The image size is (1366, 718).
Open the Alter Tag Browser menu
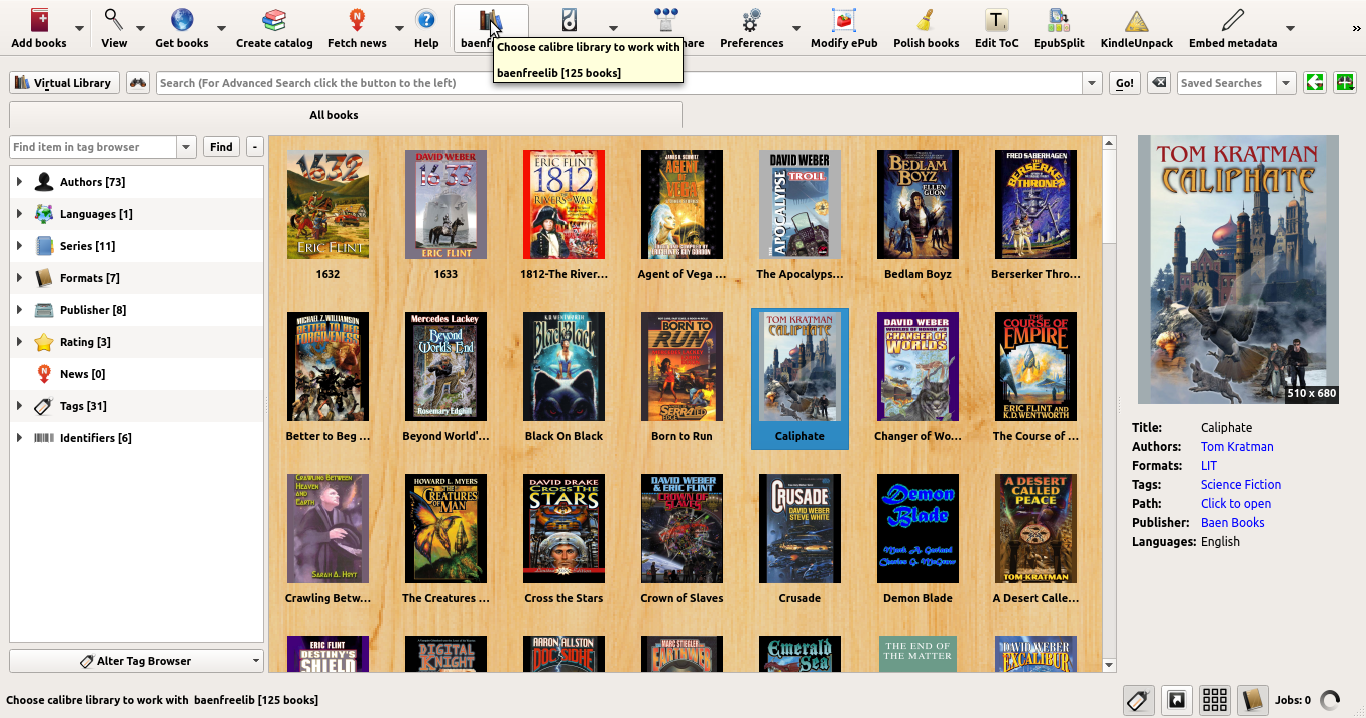coord(137,661)
